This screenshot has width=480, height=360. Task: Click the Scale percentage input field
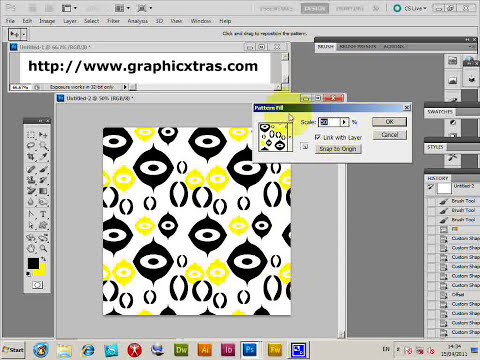tap(329, 122)
